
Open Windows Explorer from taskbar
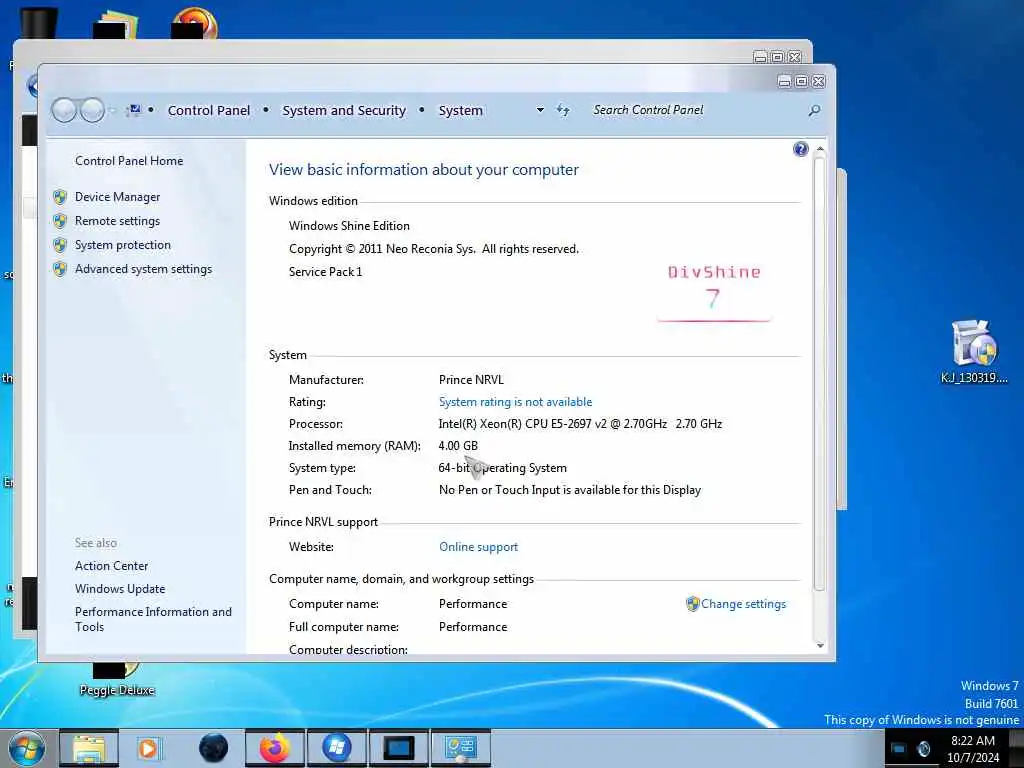[89, 748]
